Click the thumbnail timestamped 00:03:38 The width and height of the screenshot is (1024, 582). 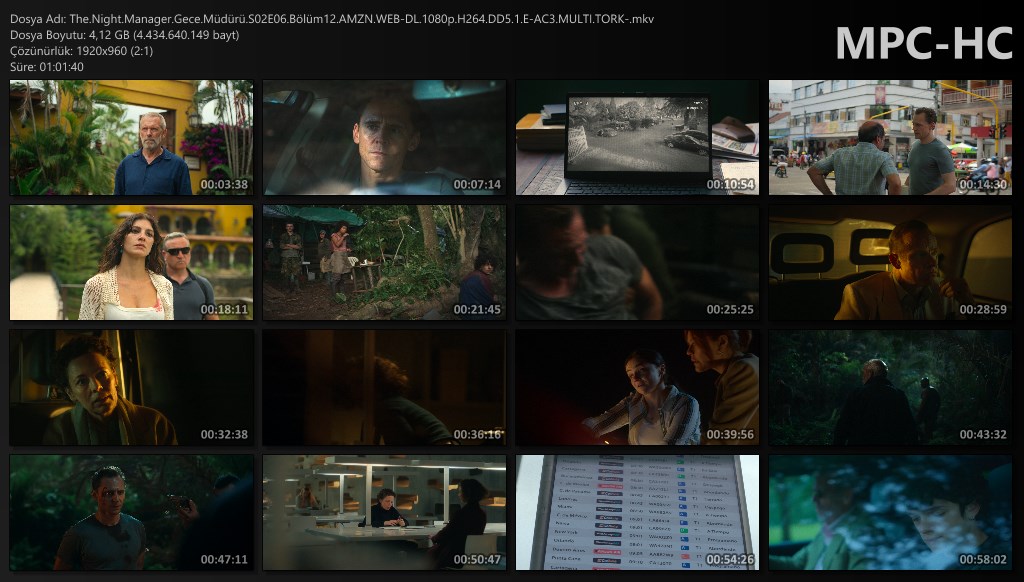131,138
